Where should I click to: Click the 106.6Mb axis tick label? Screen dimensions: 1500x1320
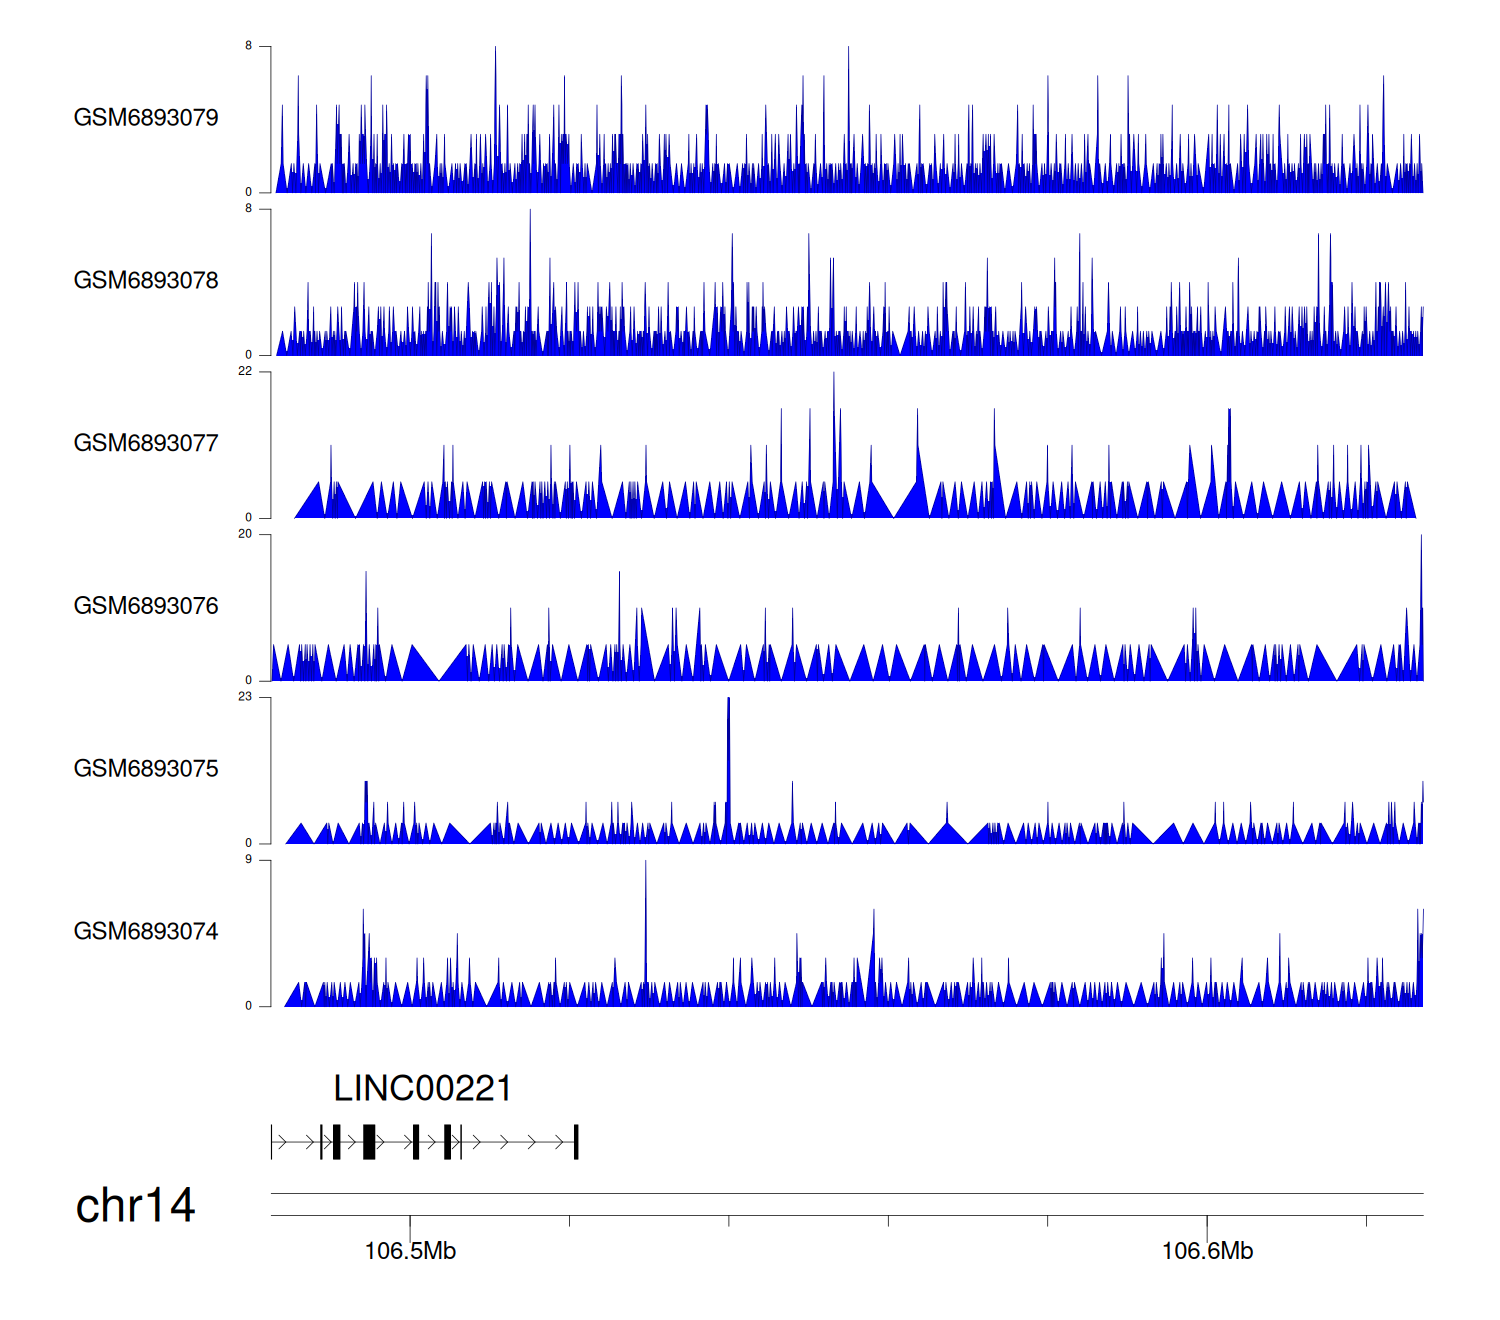point(1207,1251)
